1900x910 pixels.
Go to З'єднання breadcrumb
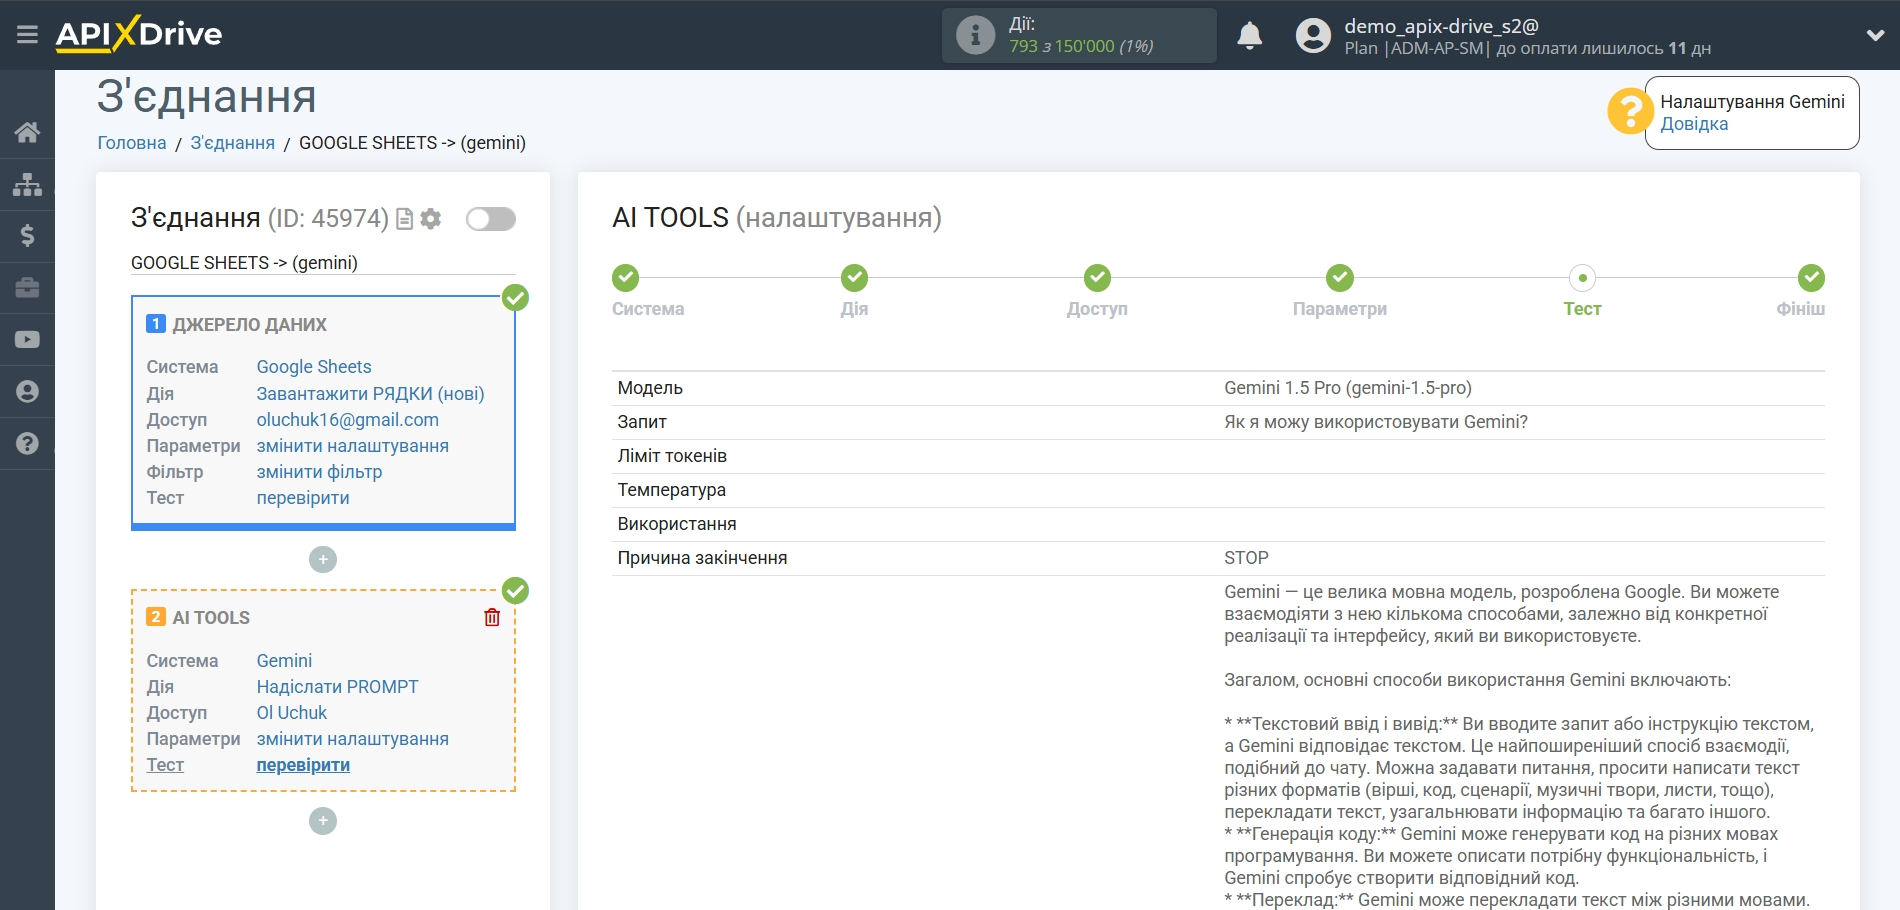(232, 143)
